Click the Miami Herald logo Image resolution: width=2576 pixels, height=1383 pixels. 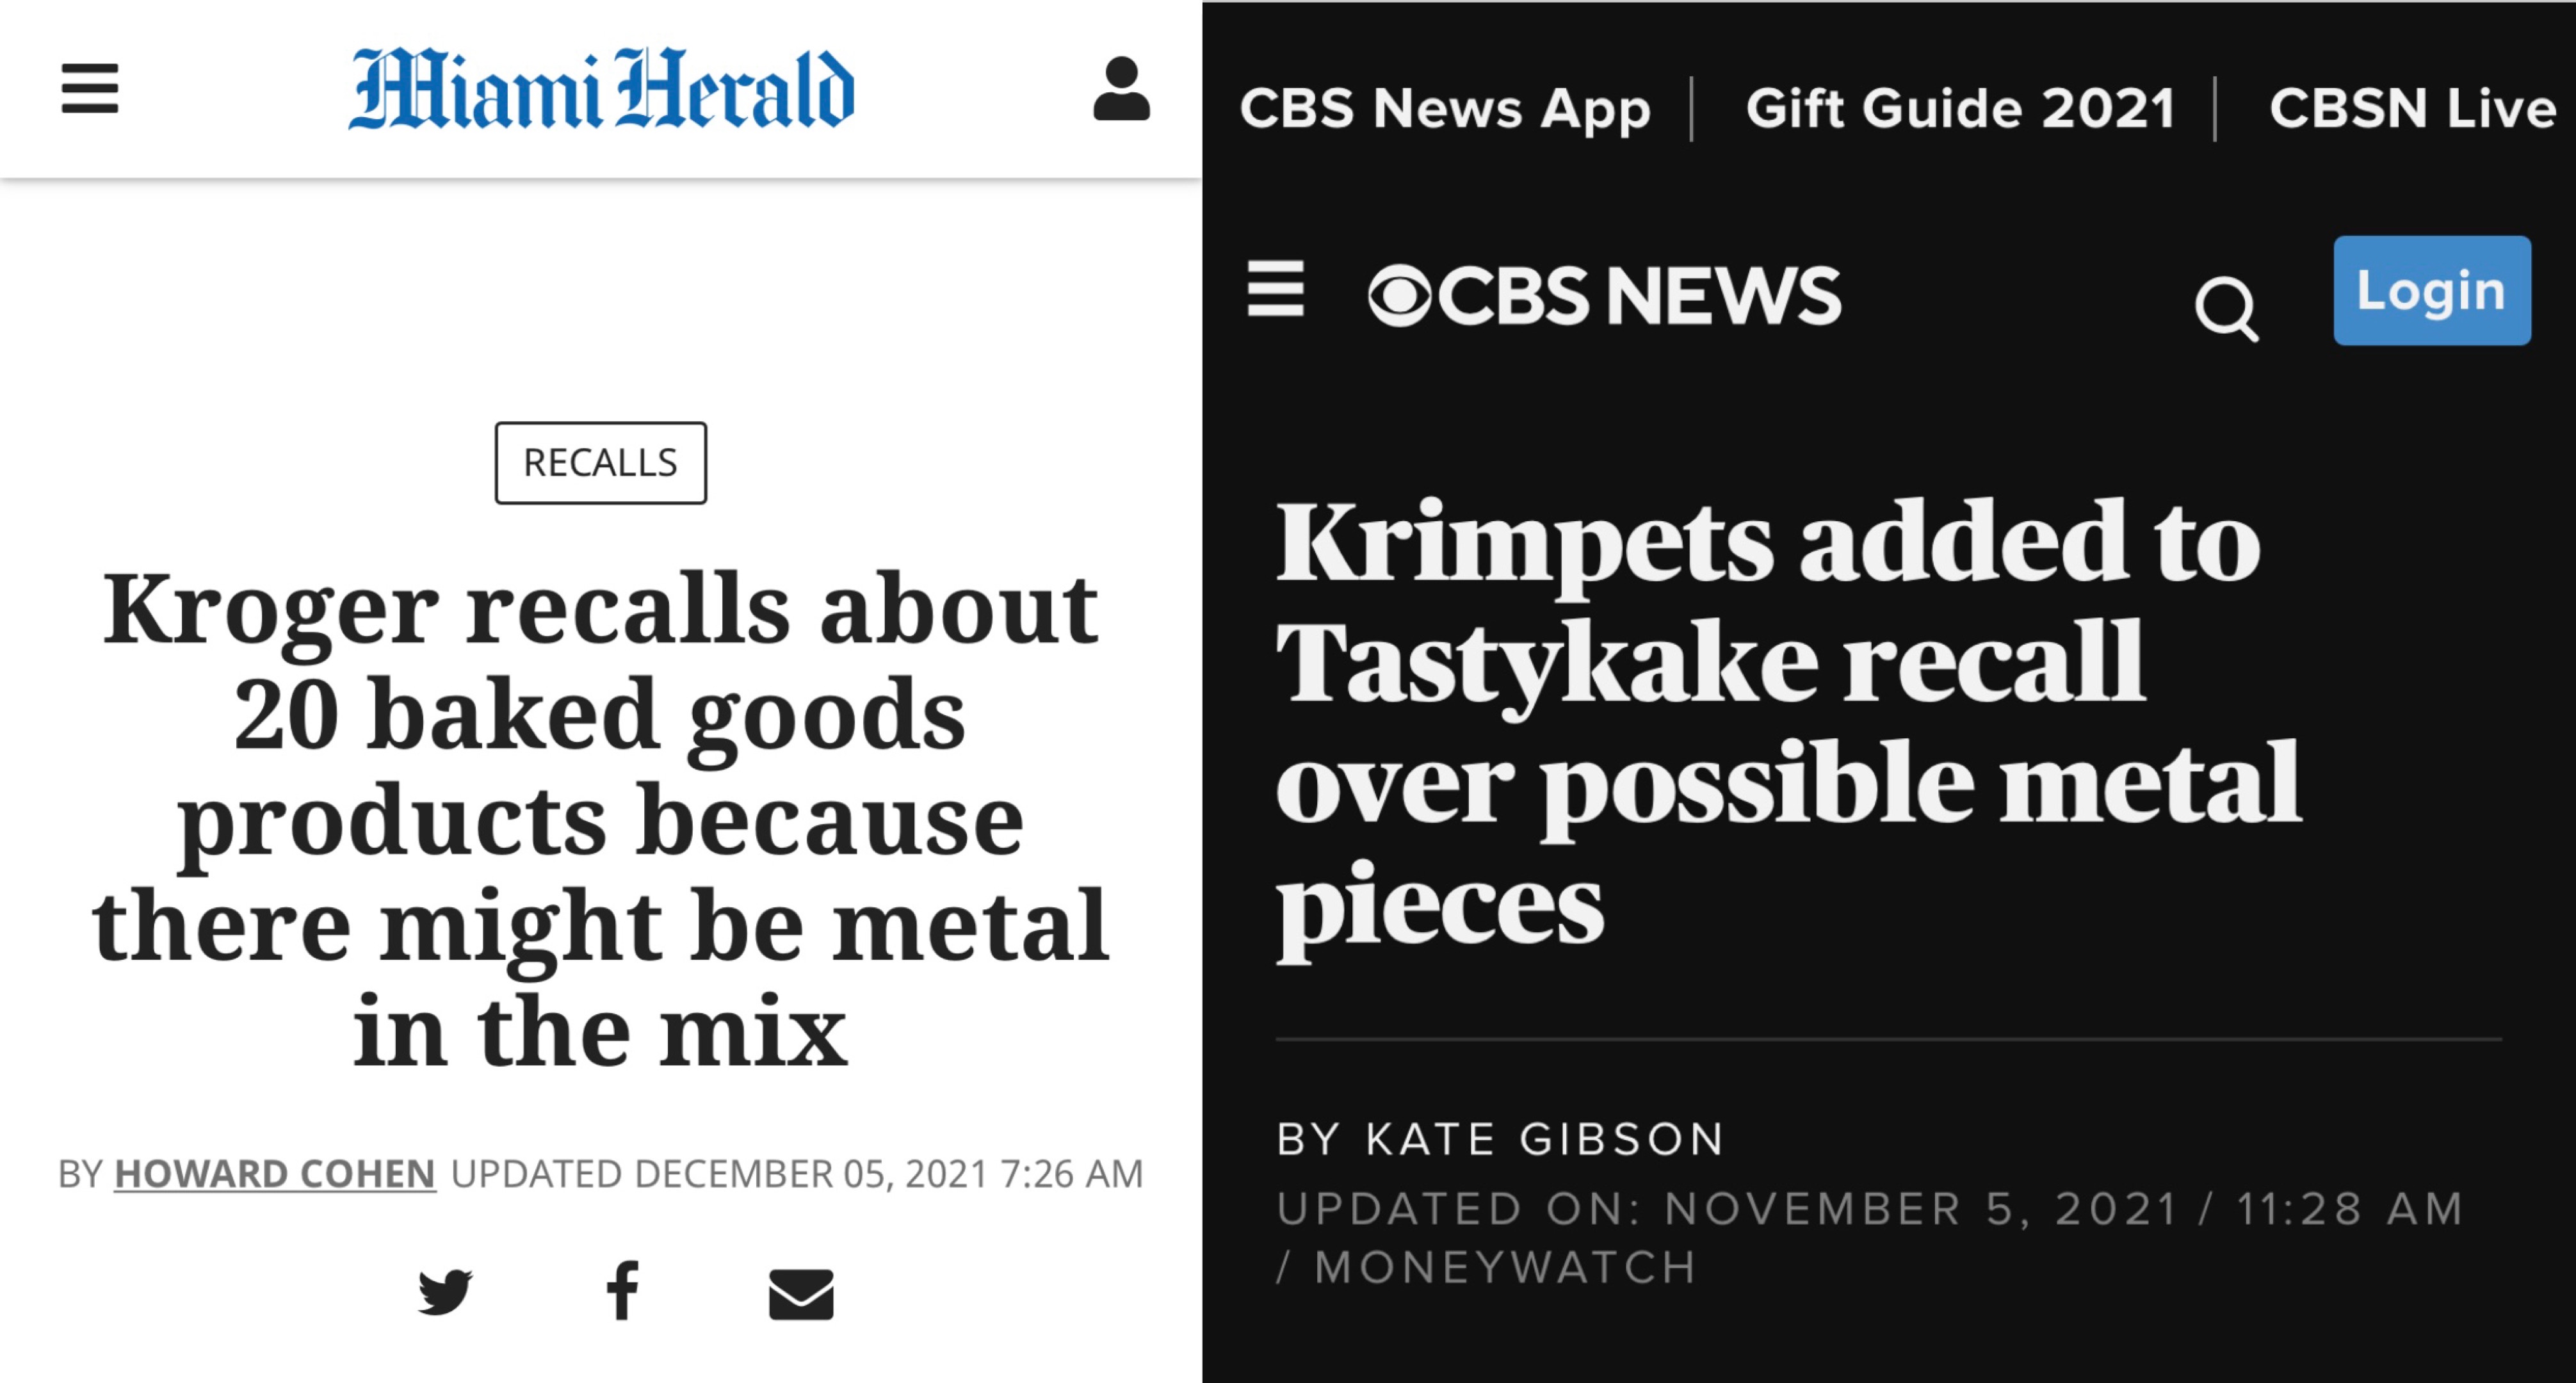pos(601,89)
